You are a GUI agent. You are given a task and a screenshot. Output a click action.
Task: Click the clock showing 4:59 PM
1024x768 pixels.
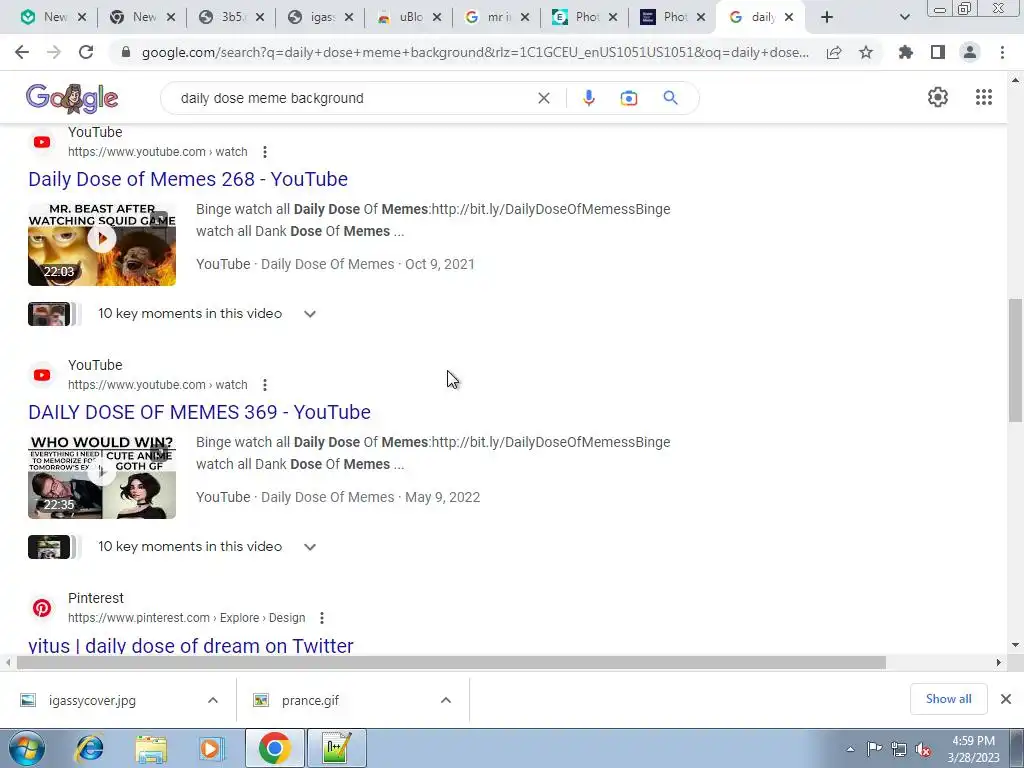pyautogui.click(x=973, y=741)
